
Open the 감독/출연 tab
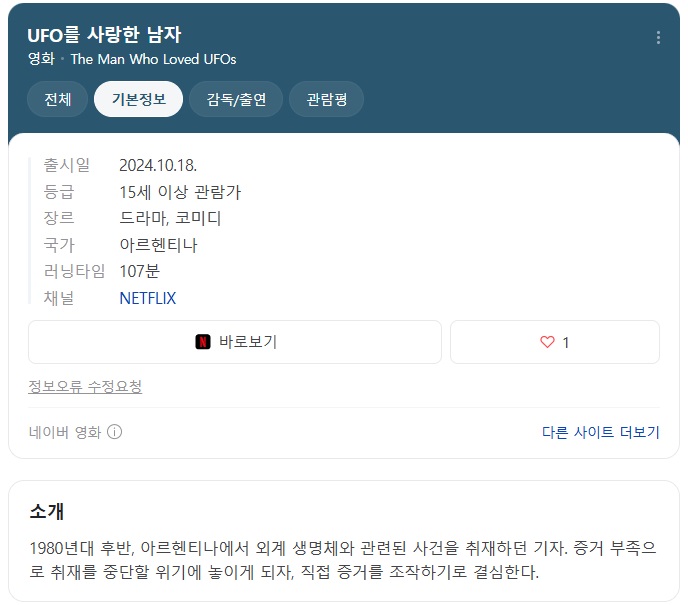click(x=236, y=99)
